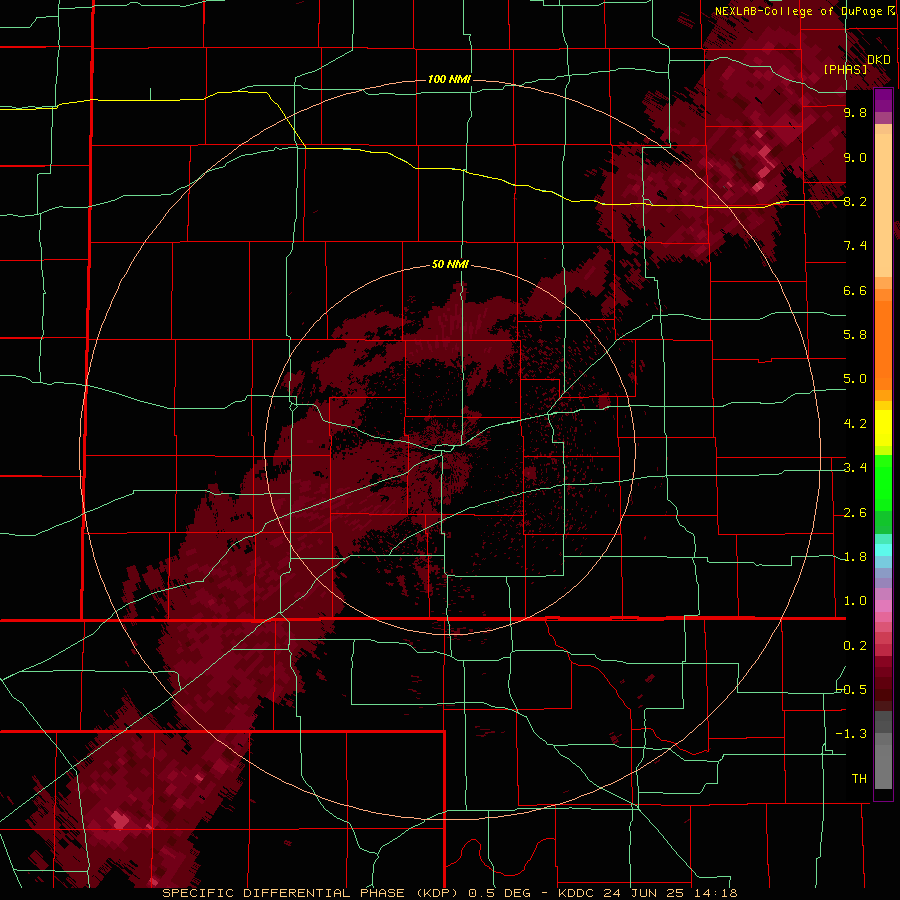The image size is (900, 900).
Task: Select the -0.5 value on color scale
Action: point(852,690)
